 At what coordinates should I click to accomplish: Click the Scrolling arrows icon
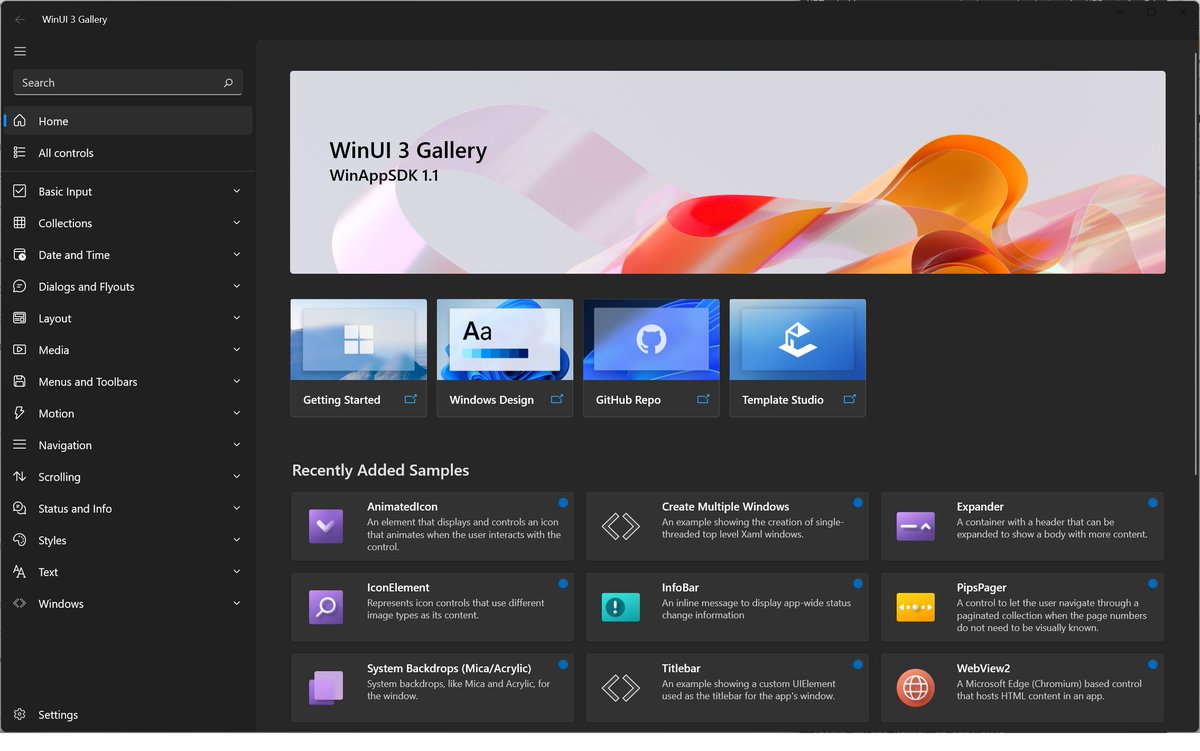(x=20, y=477)
